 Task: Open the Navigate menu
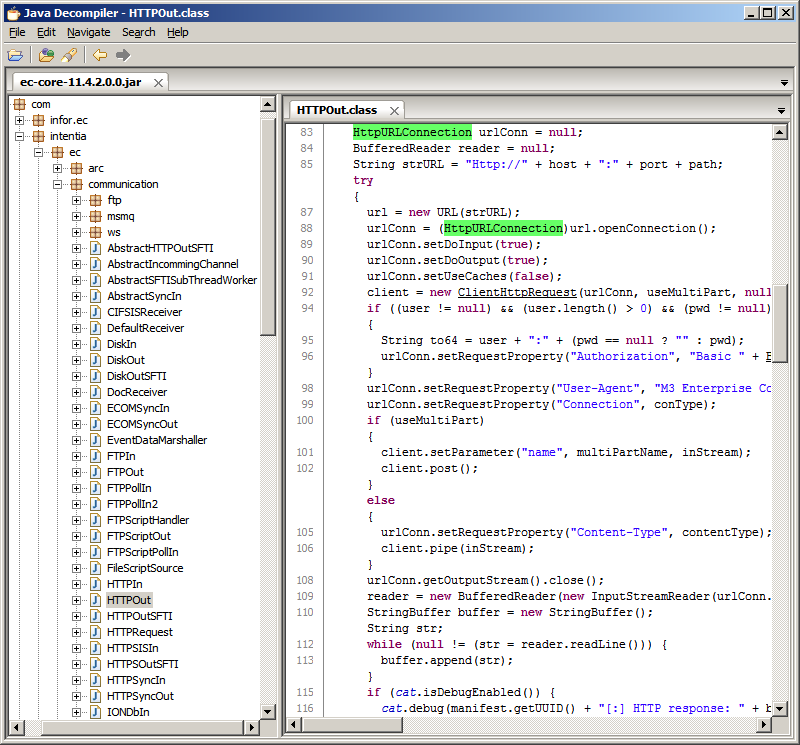[x=88, y=32]
